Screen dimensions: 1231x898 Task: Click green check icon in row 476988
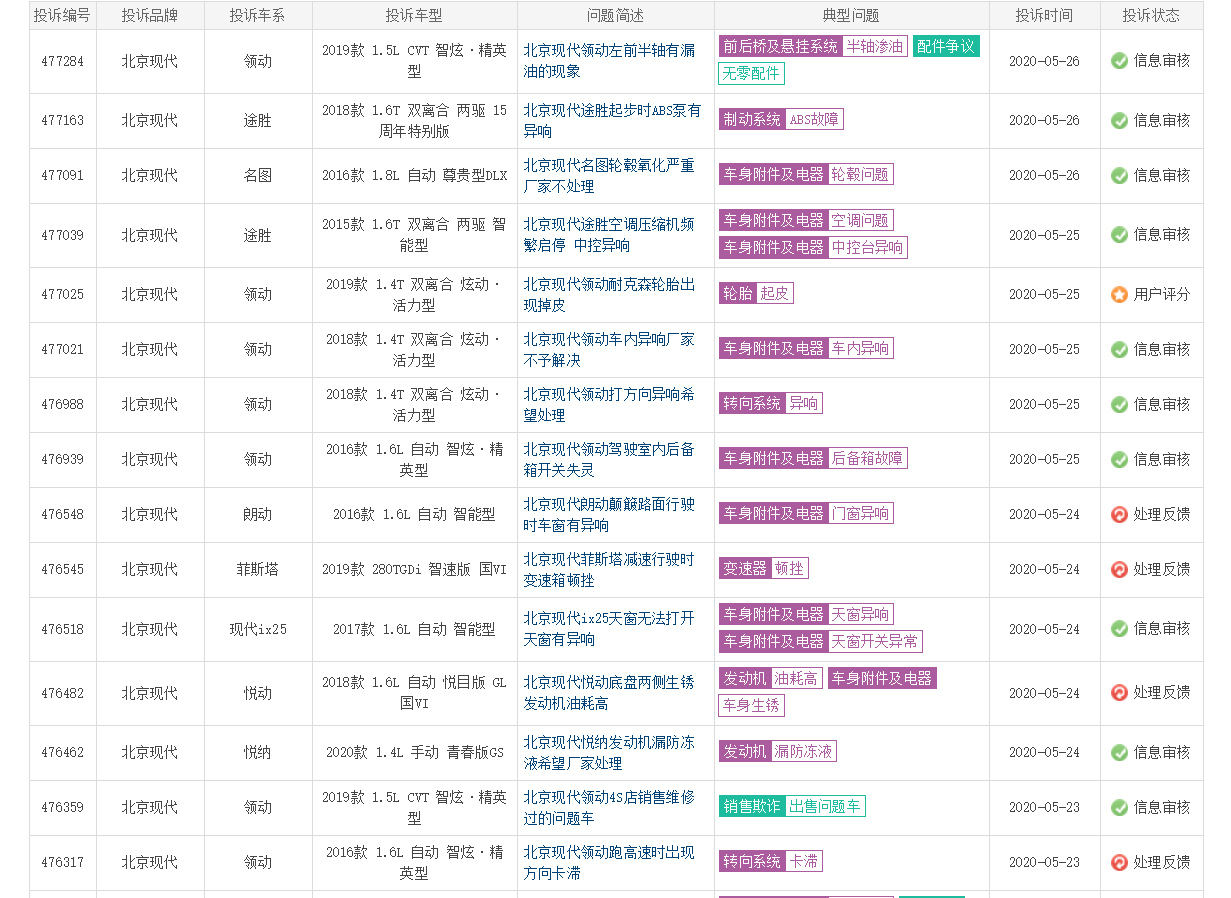pyautogui.click(x=1120, y=404)
